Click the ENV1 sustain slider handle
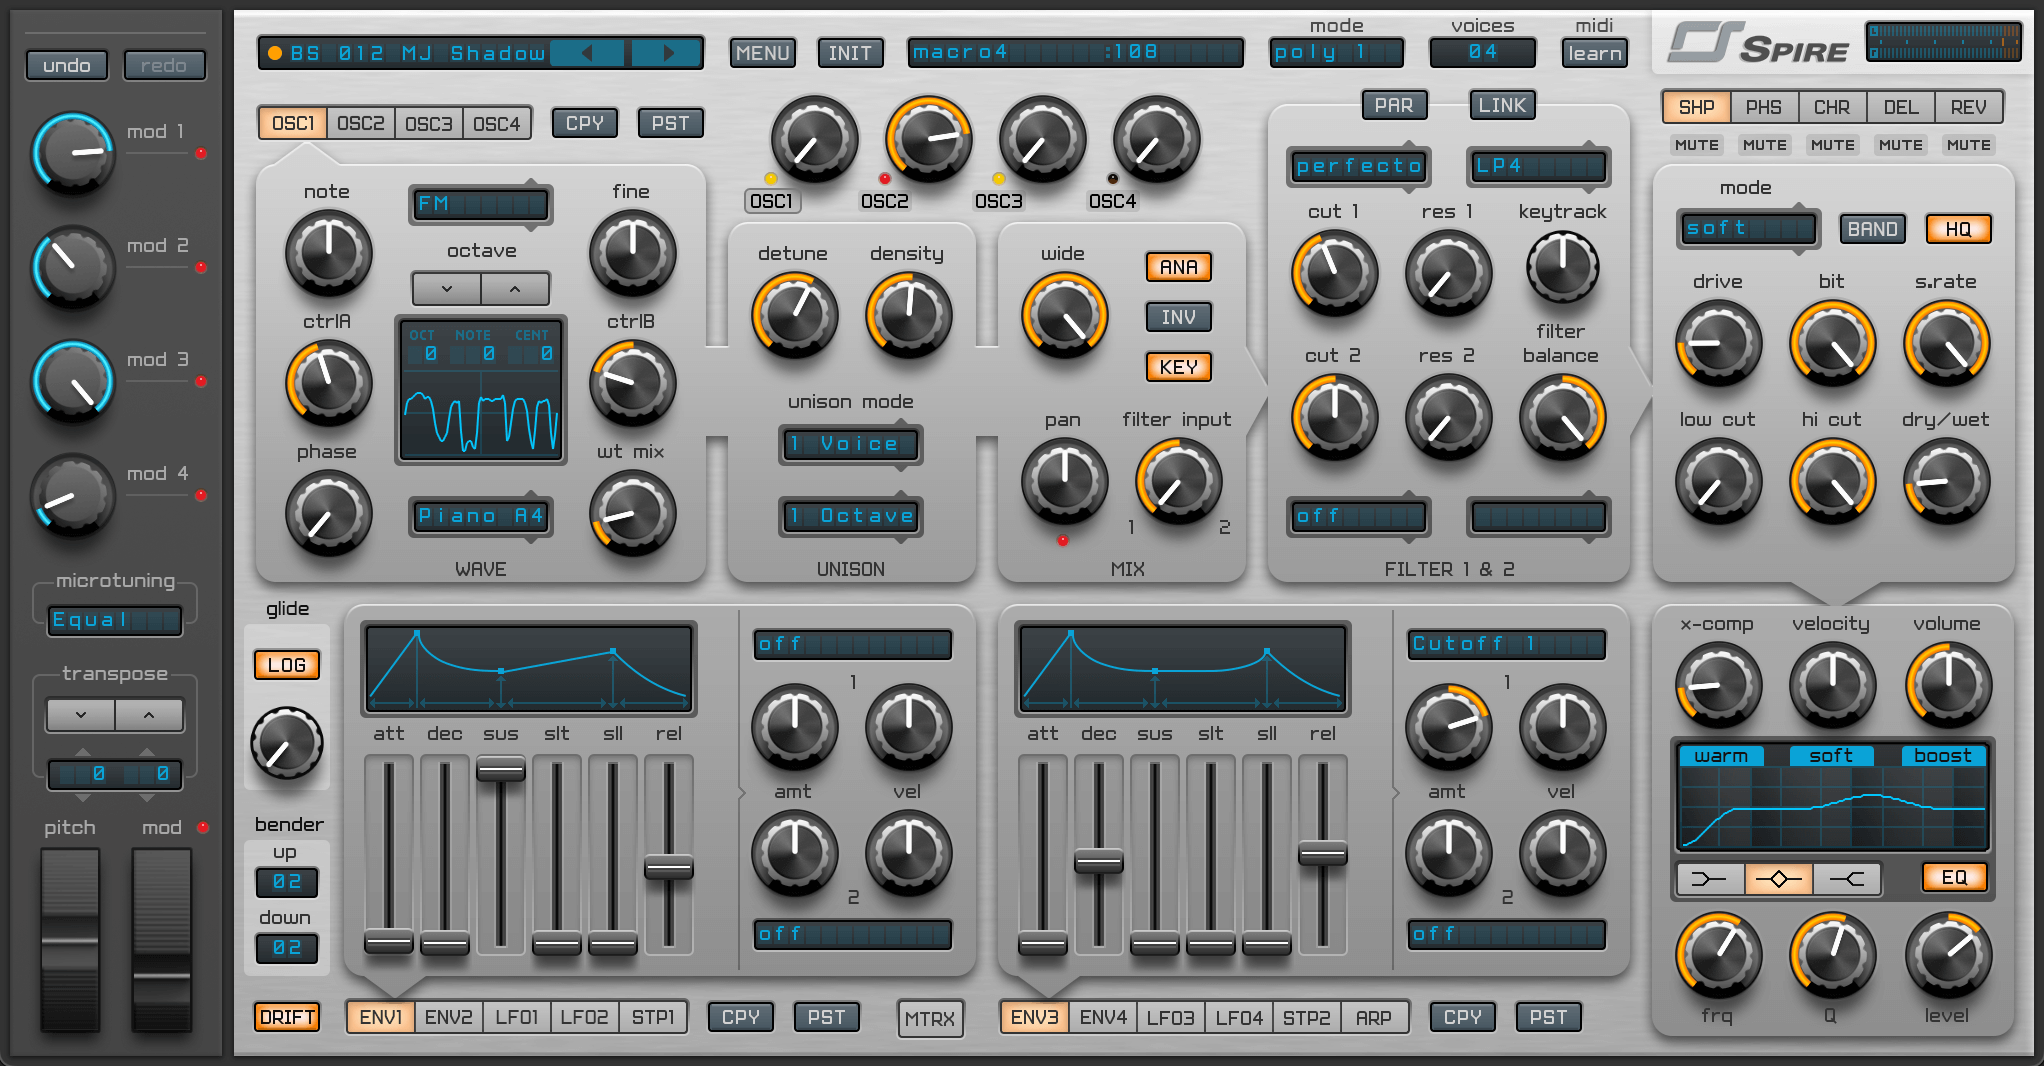This screenshot has width=2044, height=1066. [x=500, y=769]
